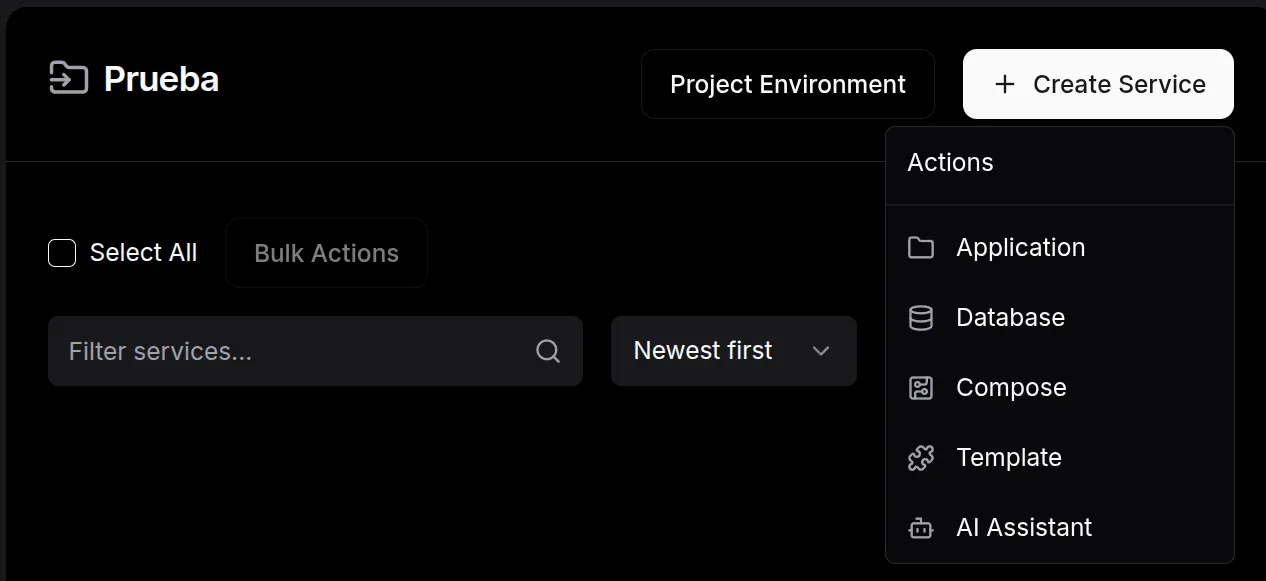Click the Select All label text
The image size is (1266, 581).
click(143, 253)
